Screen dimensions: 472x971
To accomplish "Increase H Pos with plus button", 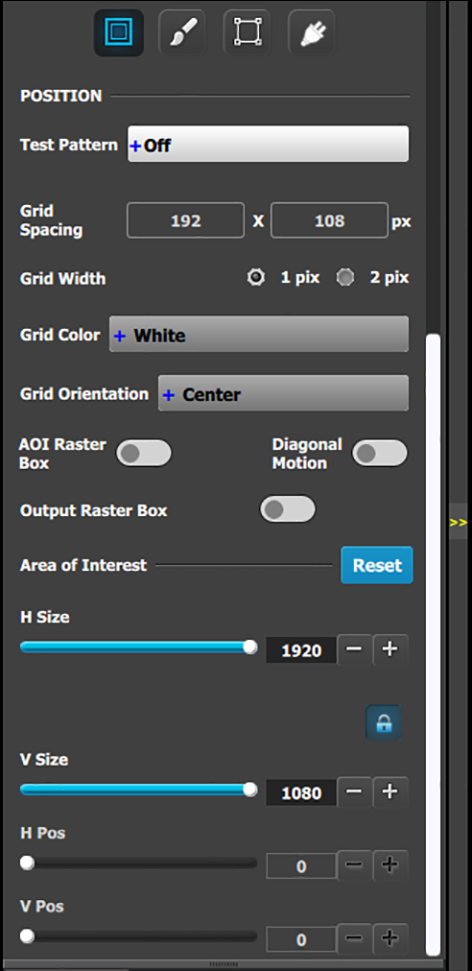I will tap(390, 865).
